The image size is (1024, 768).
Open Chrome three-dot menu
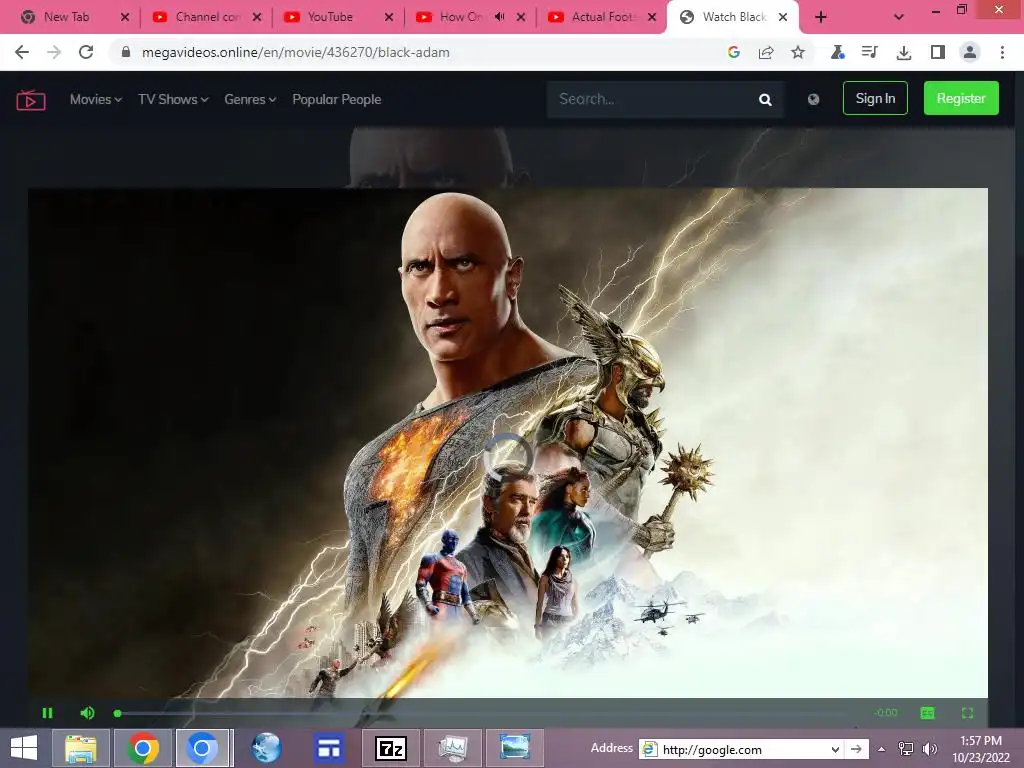(x=1002, y=52)
